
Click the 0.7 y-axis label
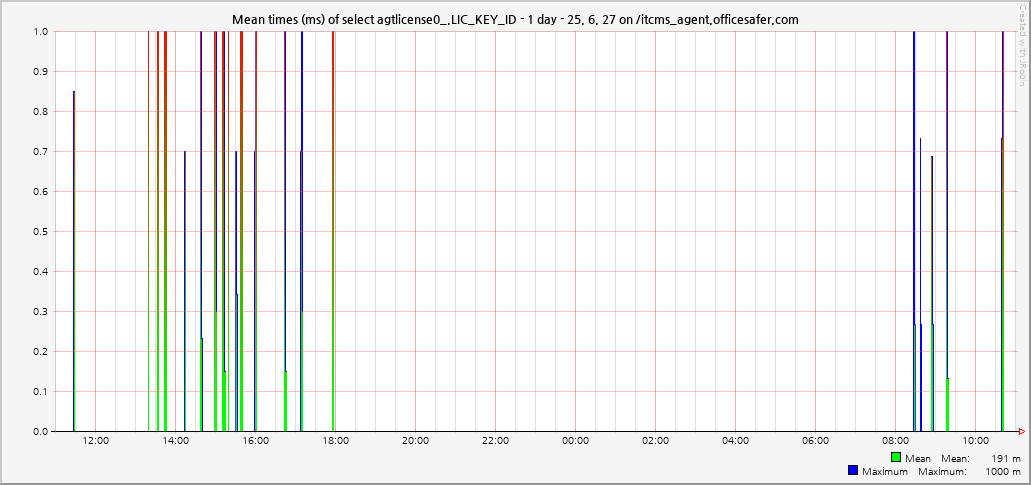click(x=41, y=152)
